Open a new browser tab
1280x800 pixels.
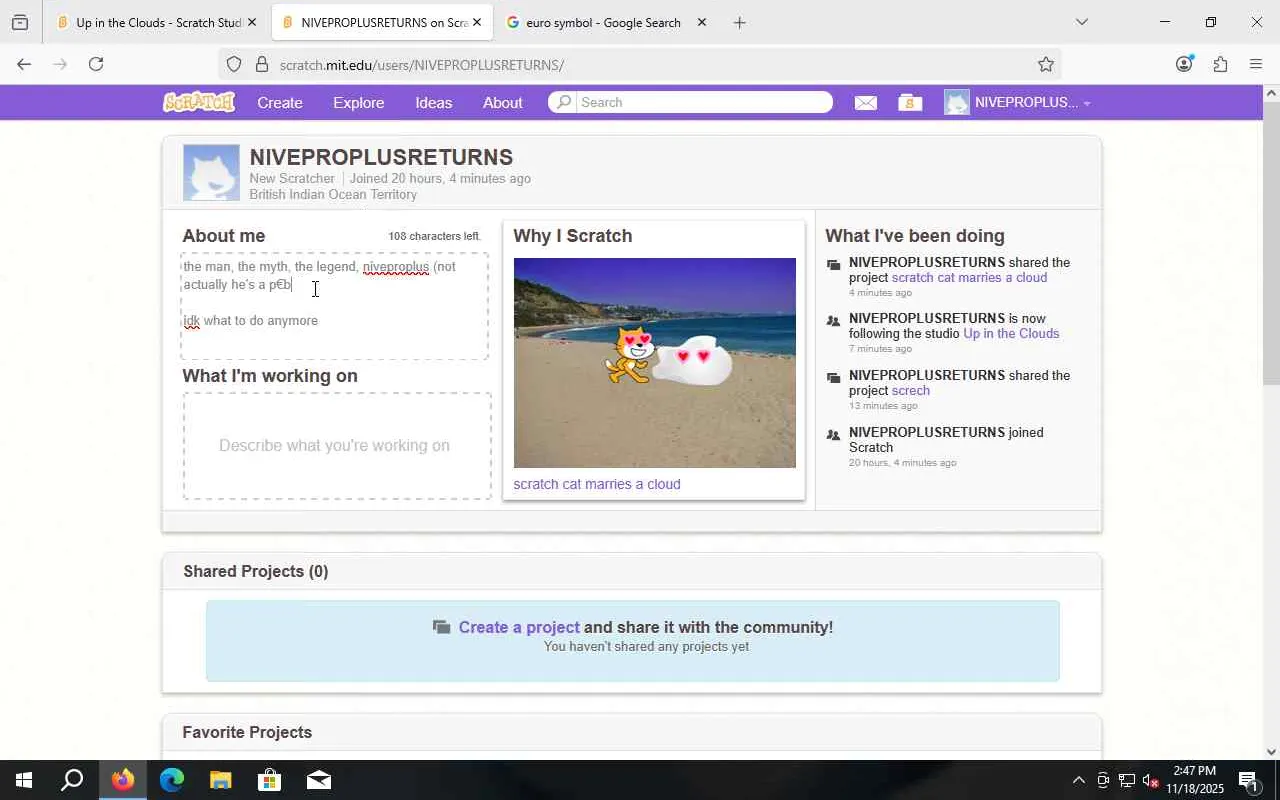pos(739,22)
